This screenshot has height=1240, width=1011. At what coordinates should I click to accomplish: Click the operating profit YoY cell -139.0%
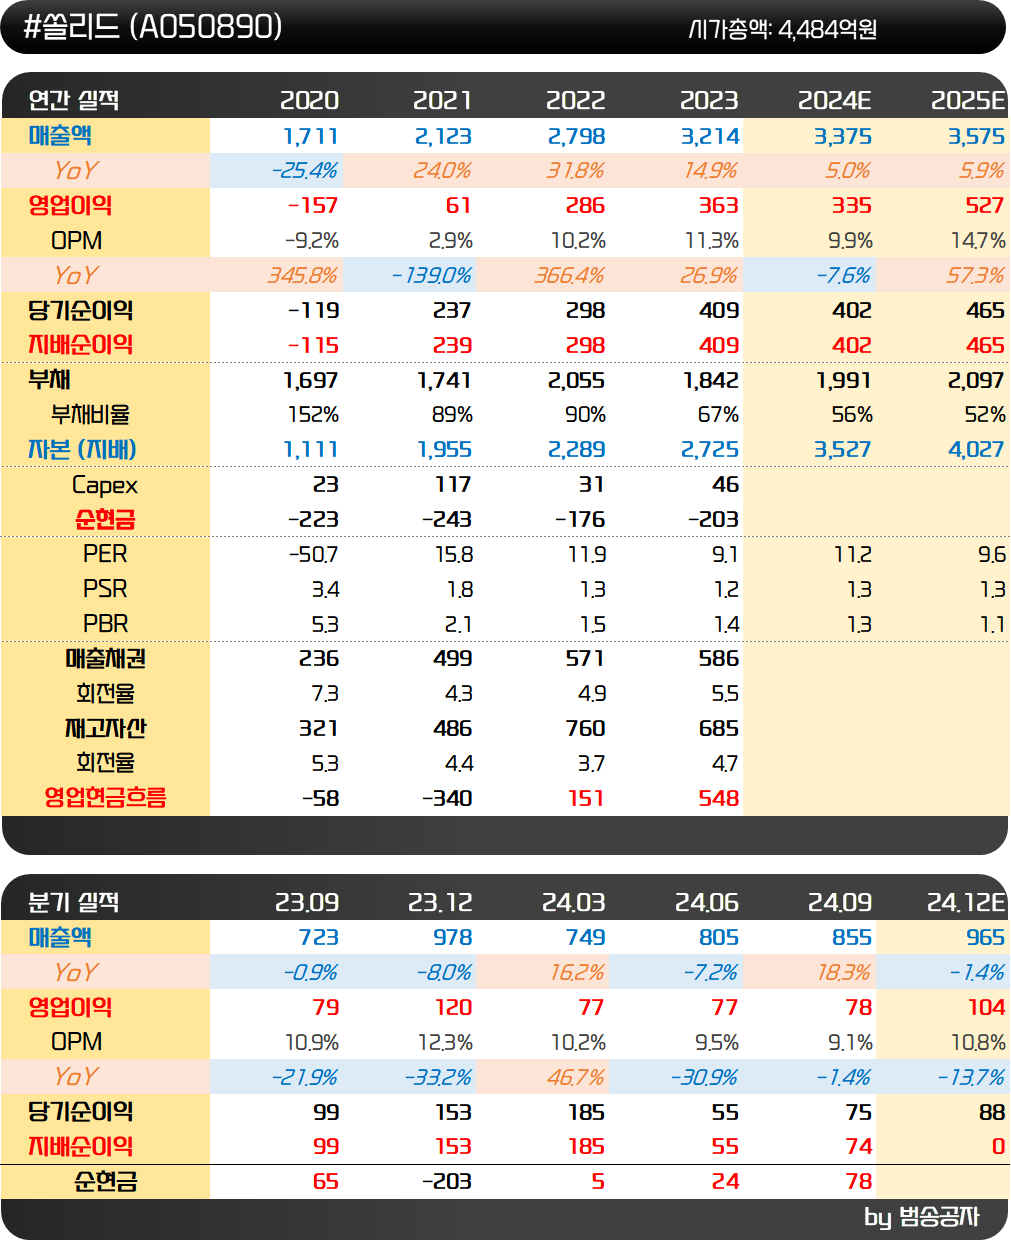coord(432,275)
